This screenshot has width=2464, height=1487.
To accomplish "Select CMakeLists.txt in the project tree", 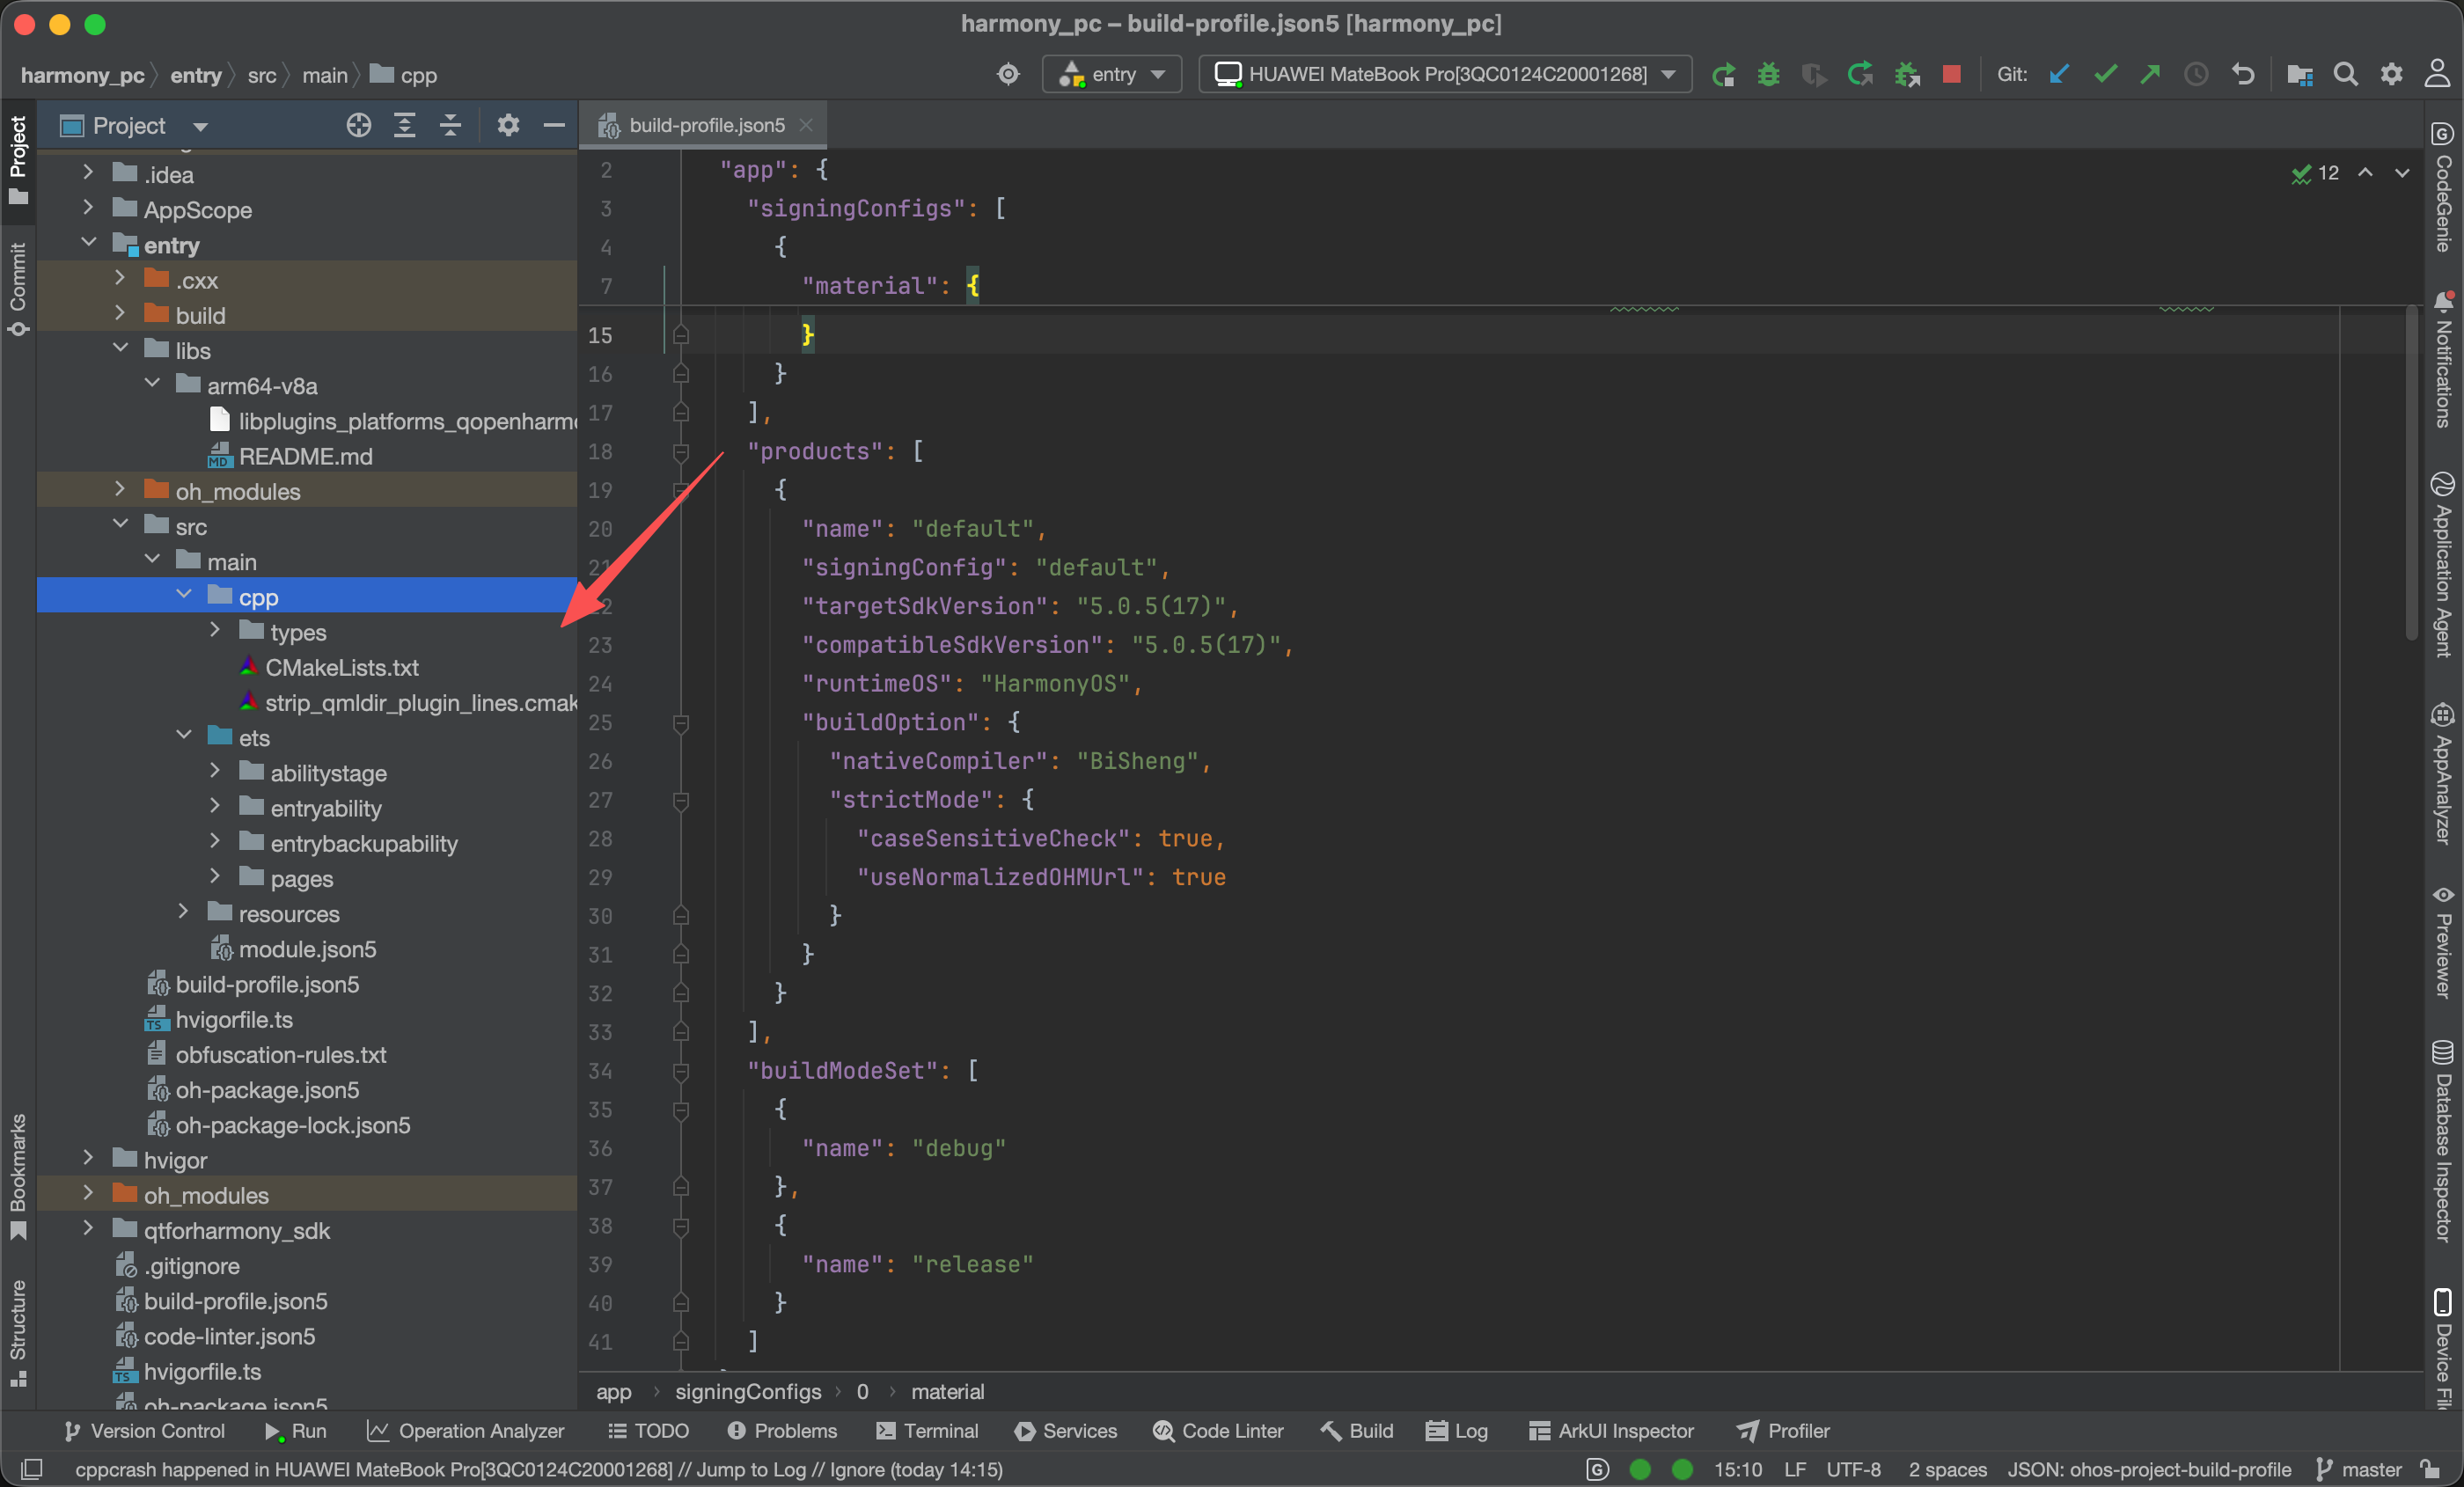I will tap(341, 667).
